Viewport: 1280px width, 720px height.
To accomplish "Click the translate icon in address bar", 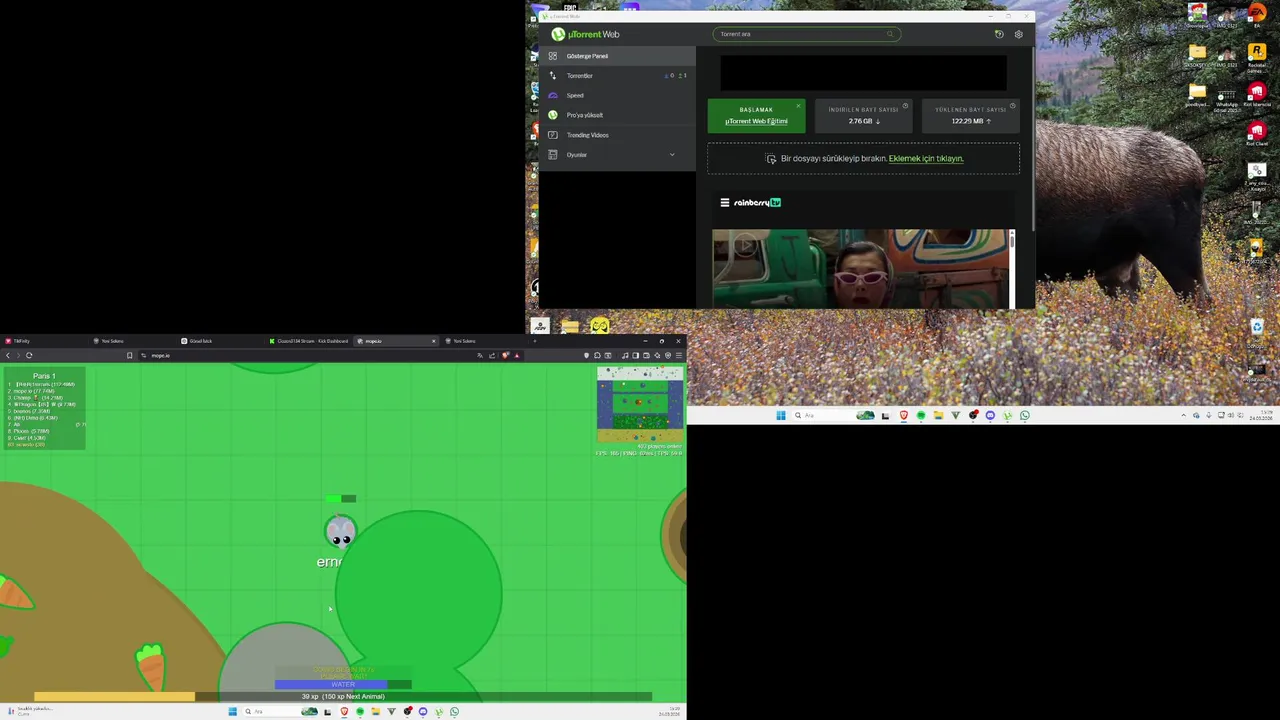I will (480, 355).
